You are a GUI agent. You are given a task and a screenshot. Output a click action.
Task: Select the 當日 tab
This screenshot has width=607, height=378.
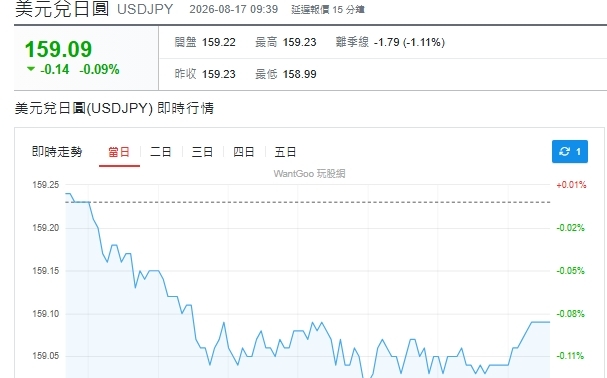(x=119, y=152)
